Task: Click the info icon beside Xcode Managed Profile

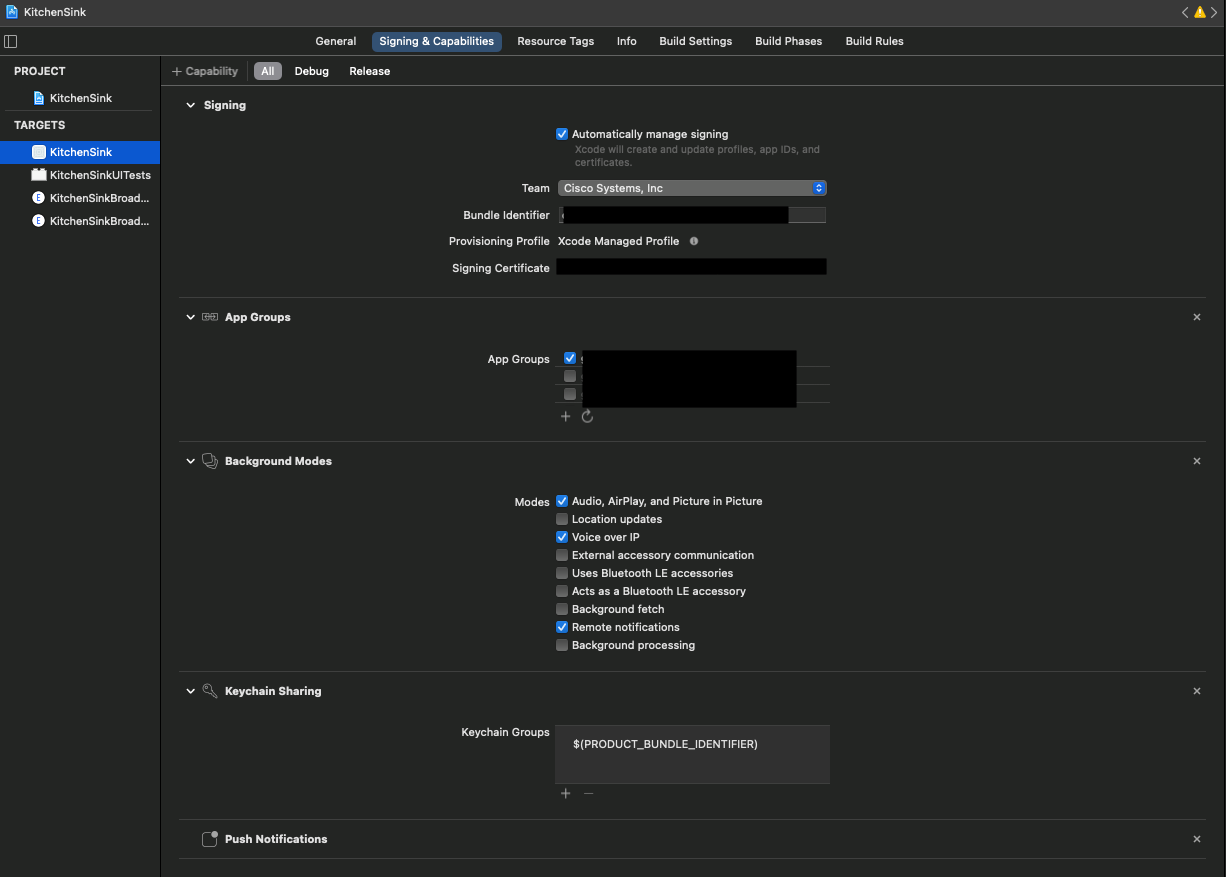Action: (694, 241)
